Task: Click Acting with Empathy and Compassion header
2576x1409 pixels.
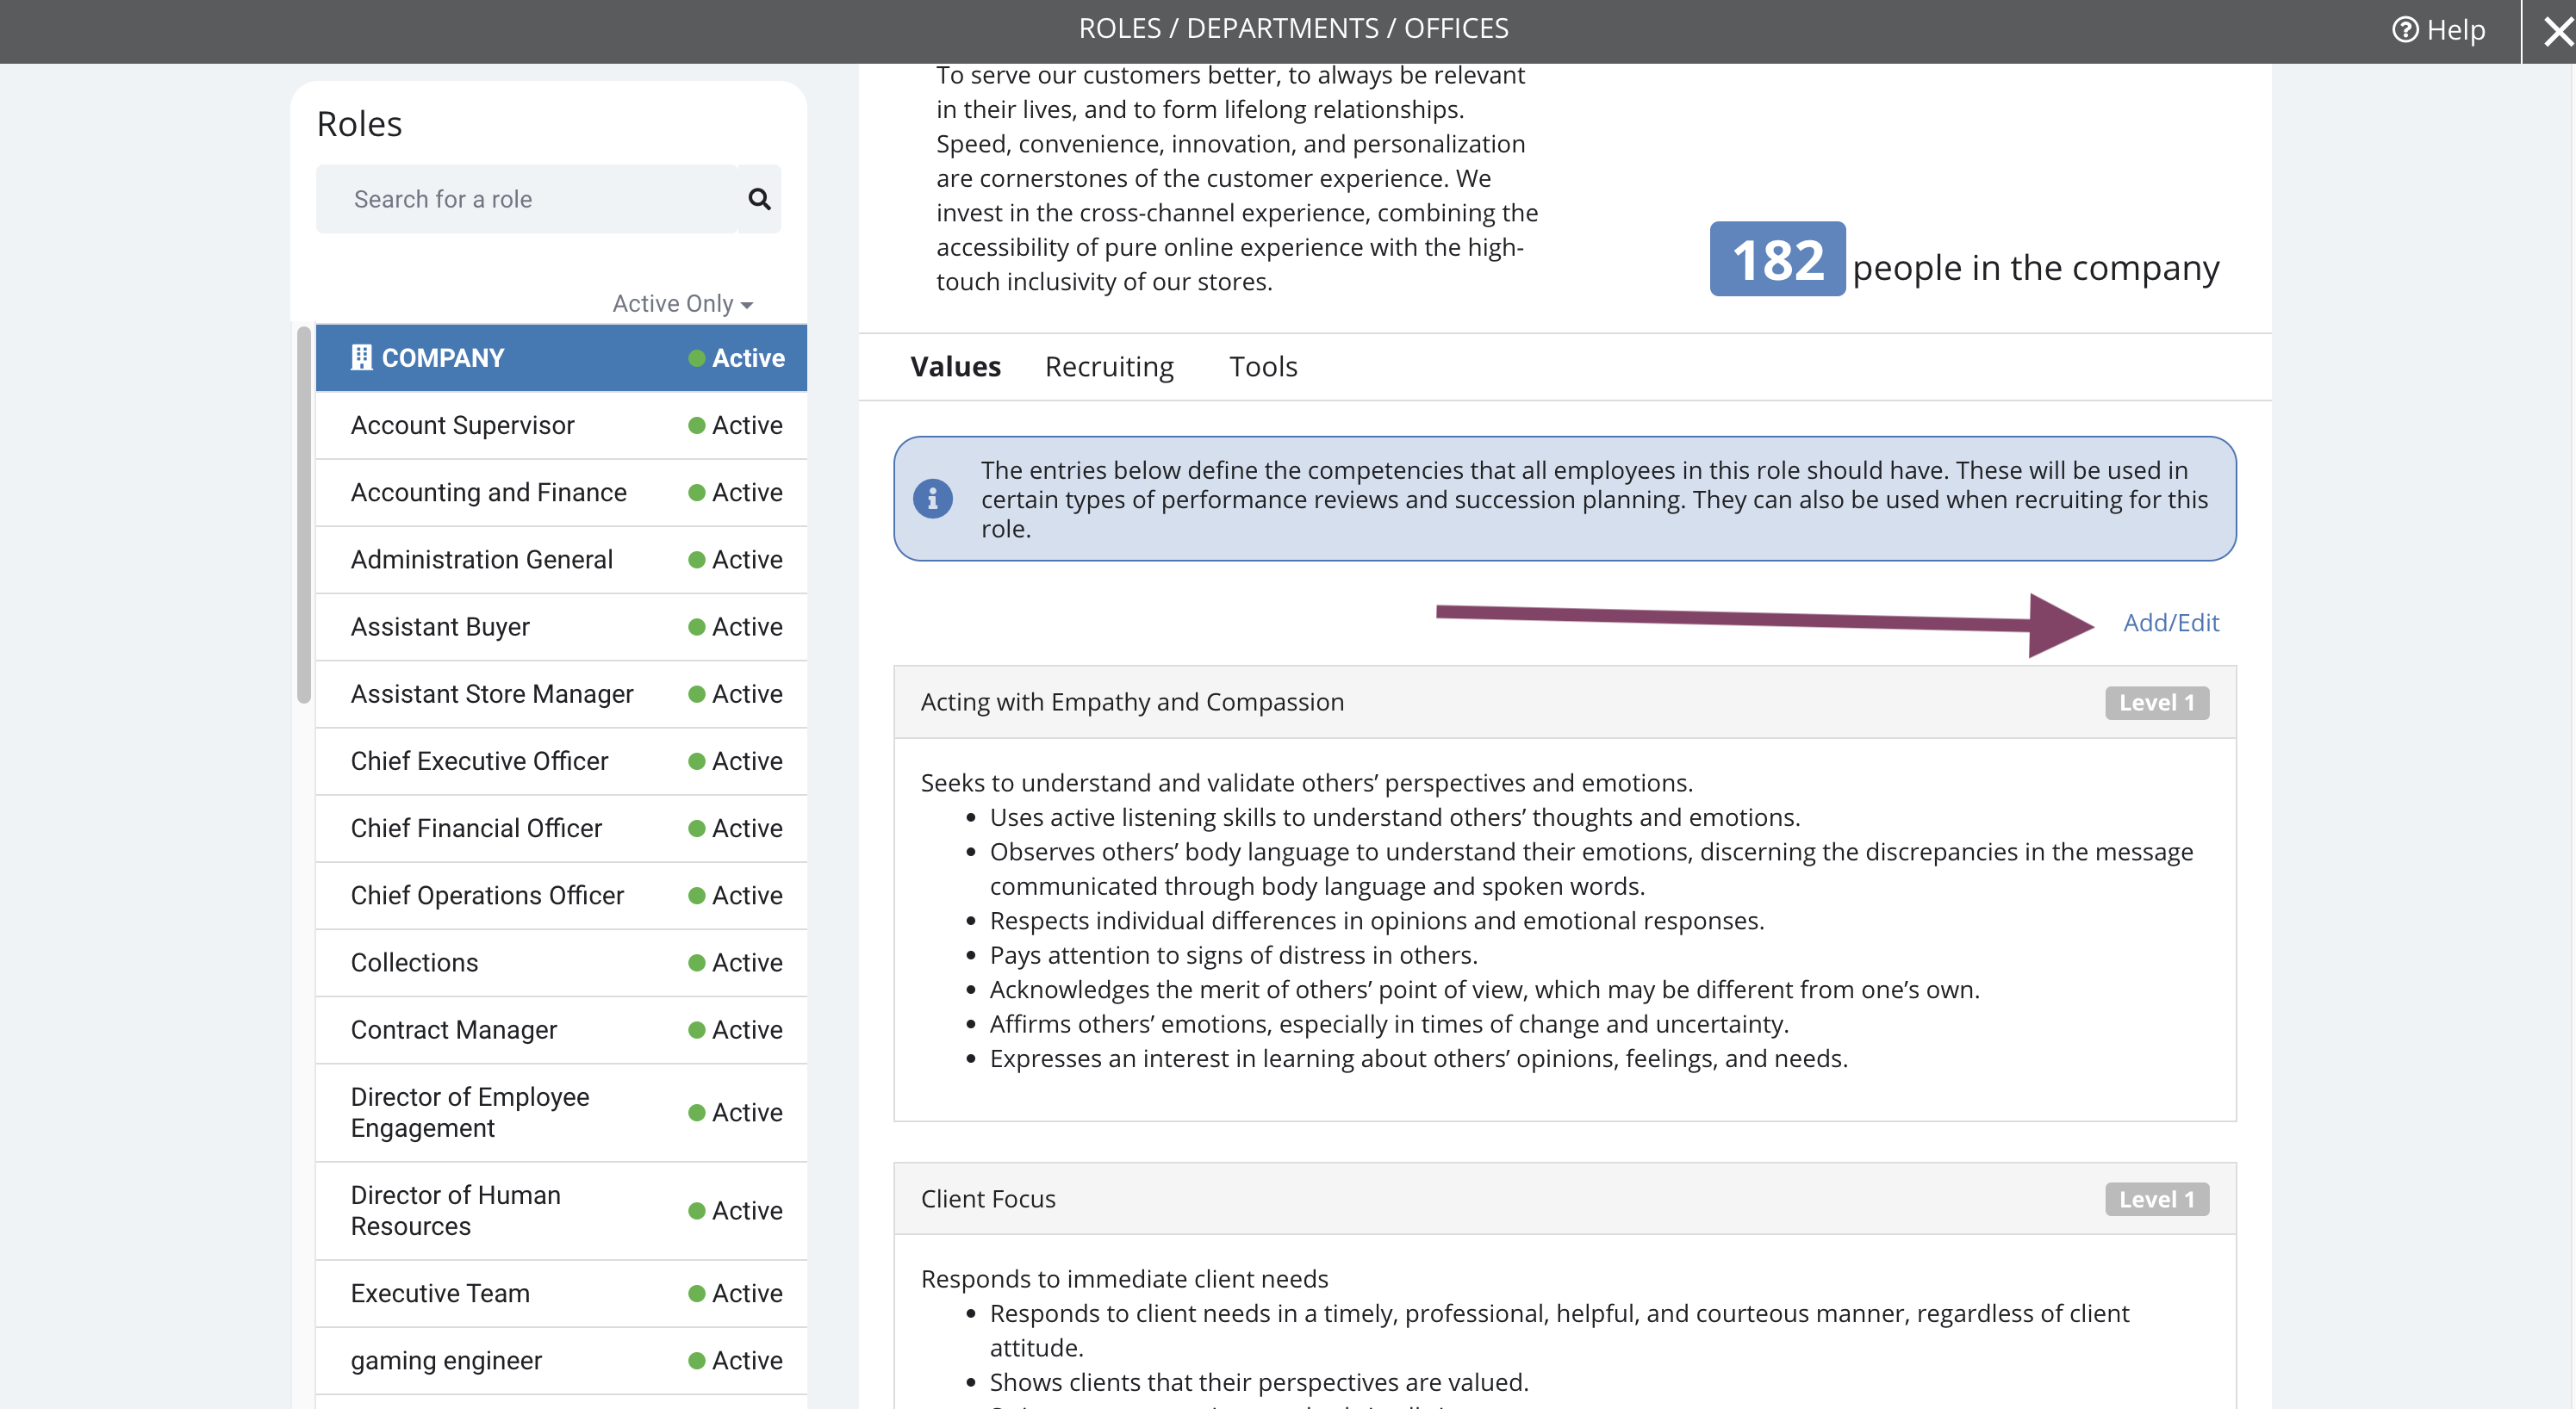Action: pyautogui.click(x=1564, y=702)
